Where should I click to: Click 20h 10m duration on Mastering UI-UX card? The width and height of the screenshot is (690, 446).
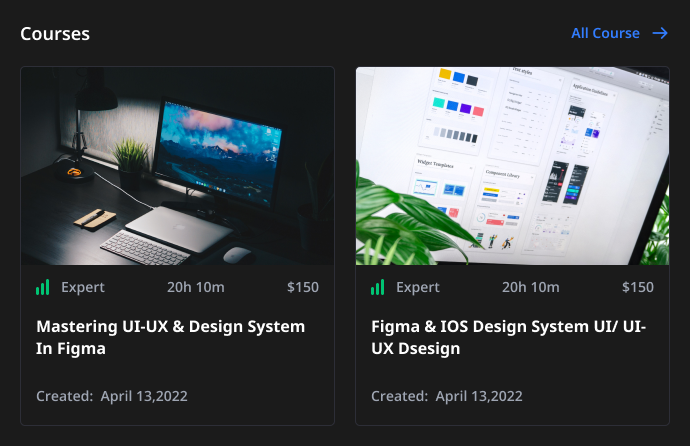196,287
